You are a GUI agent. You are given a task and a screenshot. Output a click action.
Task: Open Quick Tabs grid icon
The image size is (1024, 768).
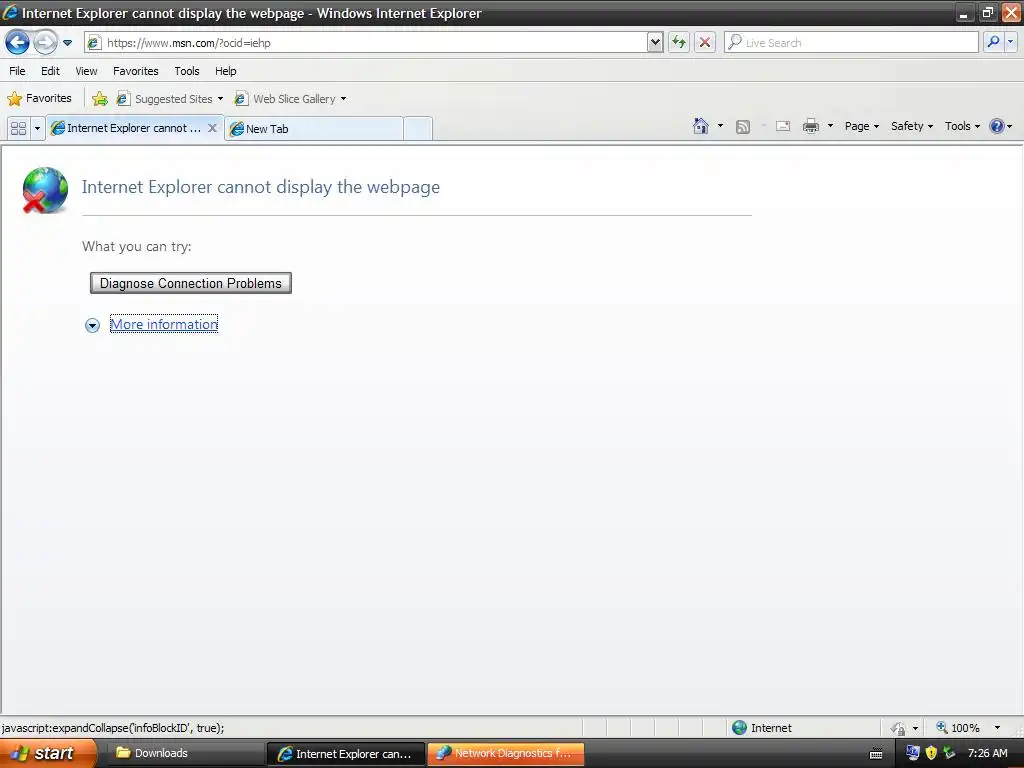pos(19,129)
